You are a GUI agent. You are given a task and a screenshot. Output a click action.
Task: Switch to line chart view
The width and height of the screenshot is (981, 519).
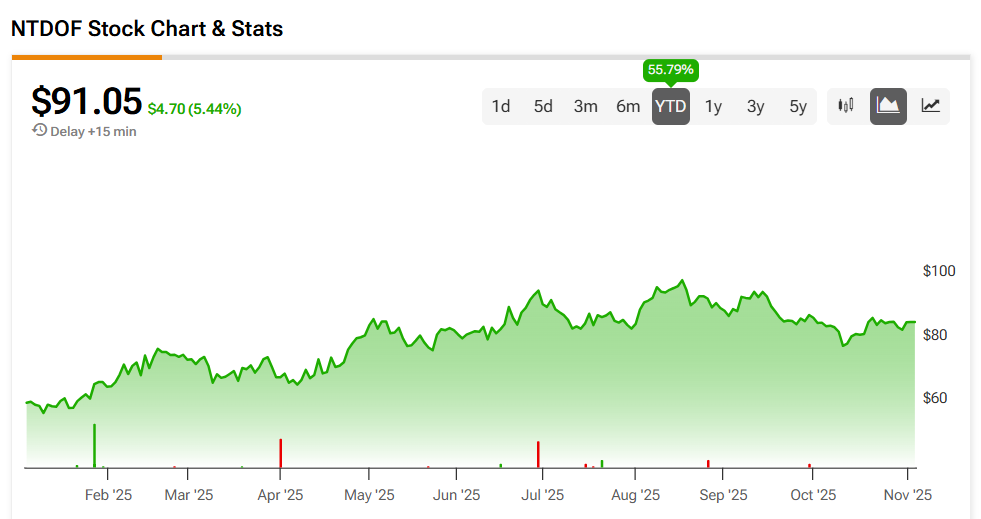coord(930,106)
